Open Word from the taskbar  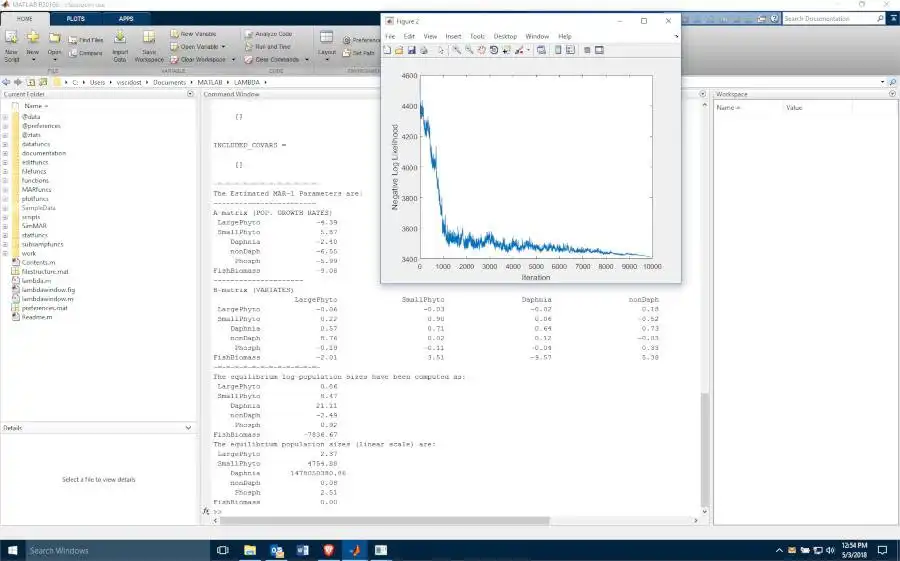302,550
